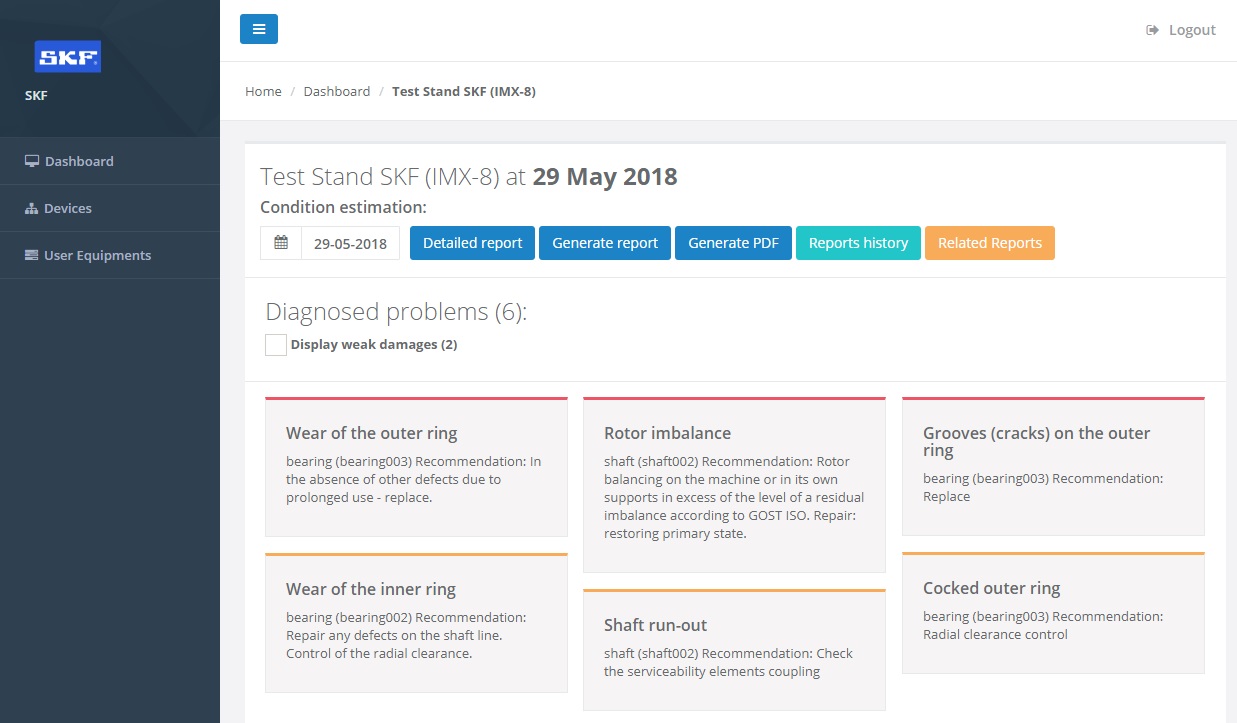Enable the Display weak damages checkbox

tap(276, 345)
